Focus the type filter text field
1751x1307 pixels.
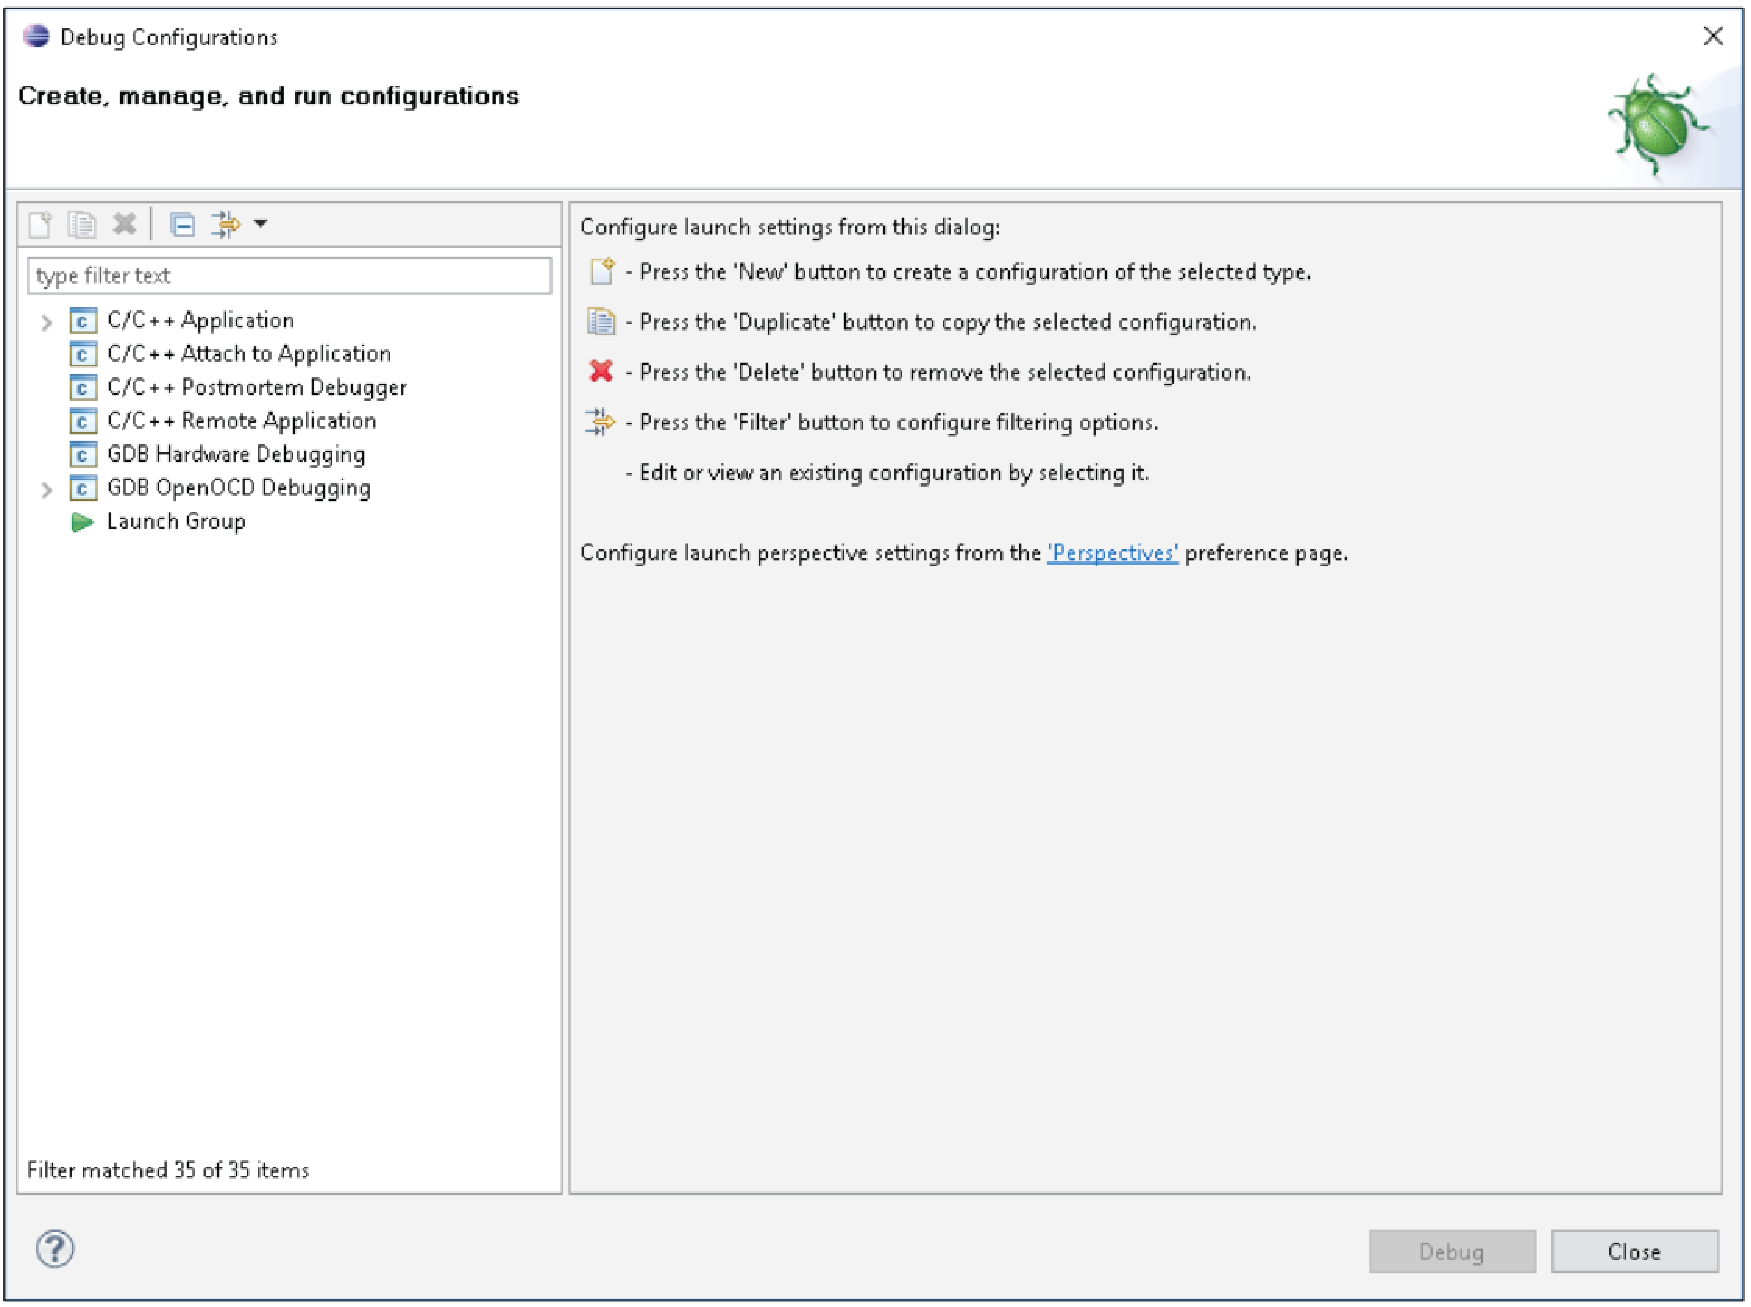coord(290,276)
